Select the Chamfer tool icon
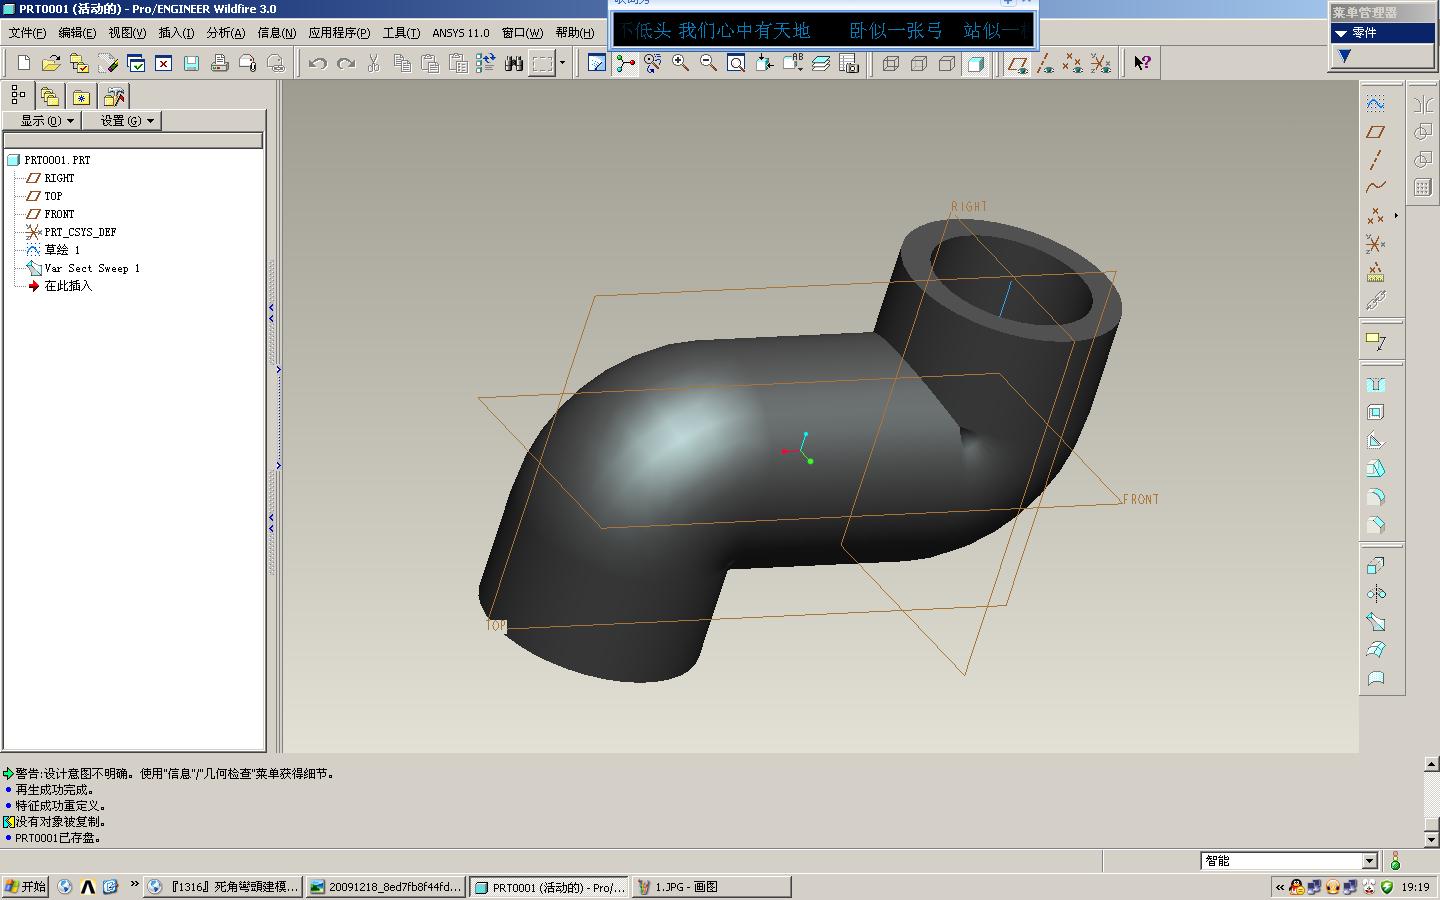The image size is (1440, 900). coord(1376,525)
